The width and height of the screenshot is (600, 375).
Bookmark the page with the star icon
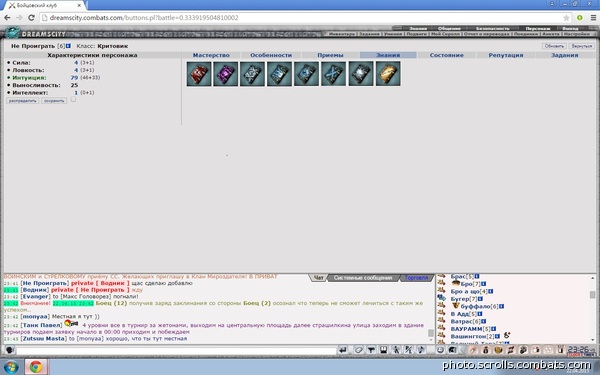pyautogui.click(x=566, y=18)
